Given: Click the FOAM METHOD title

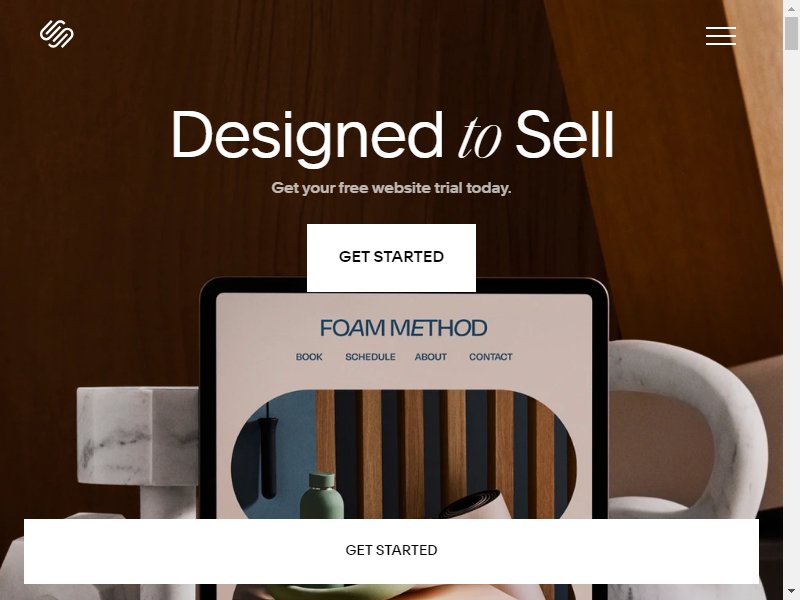Looking at the screenshot, I should [x=403, y=328].
